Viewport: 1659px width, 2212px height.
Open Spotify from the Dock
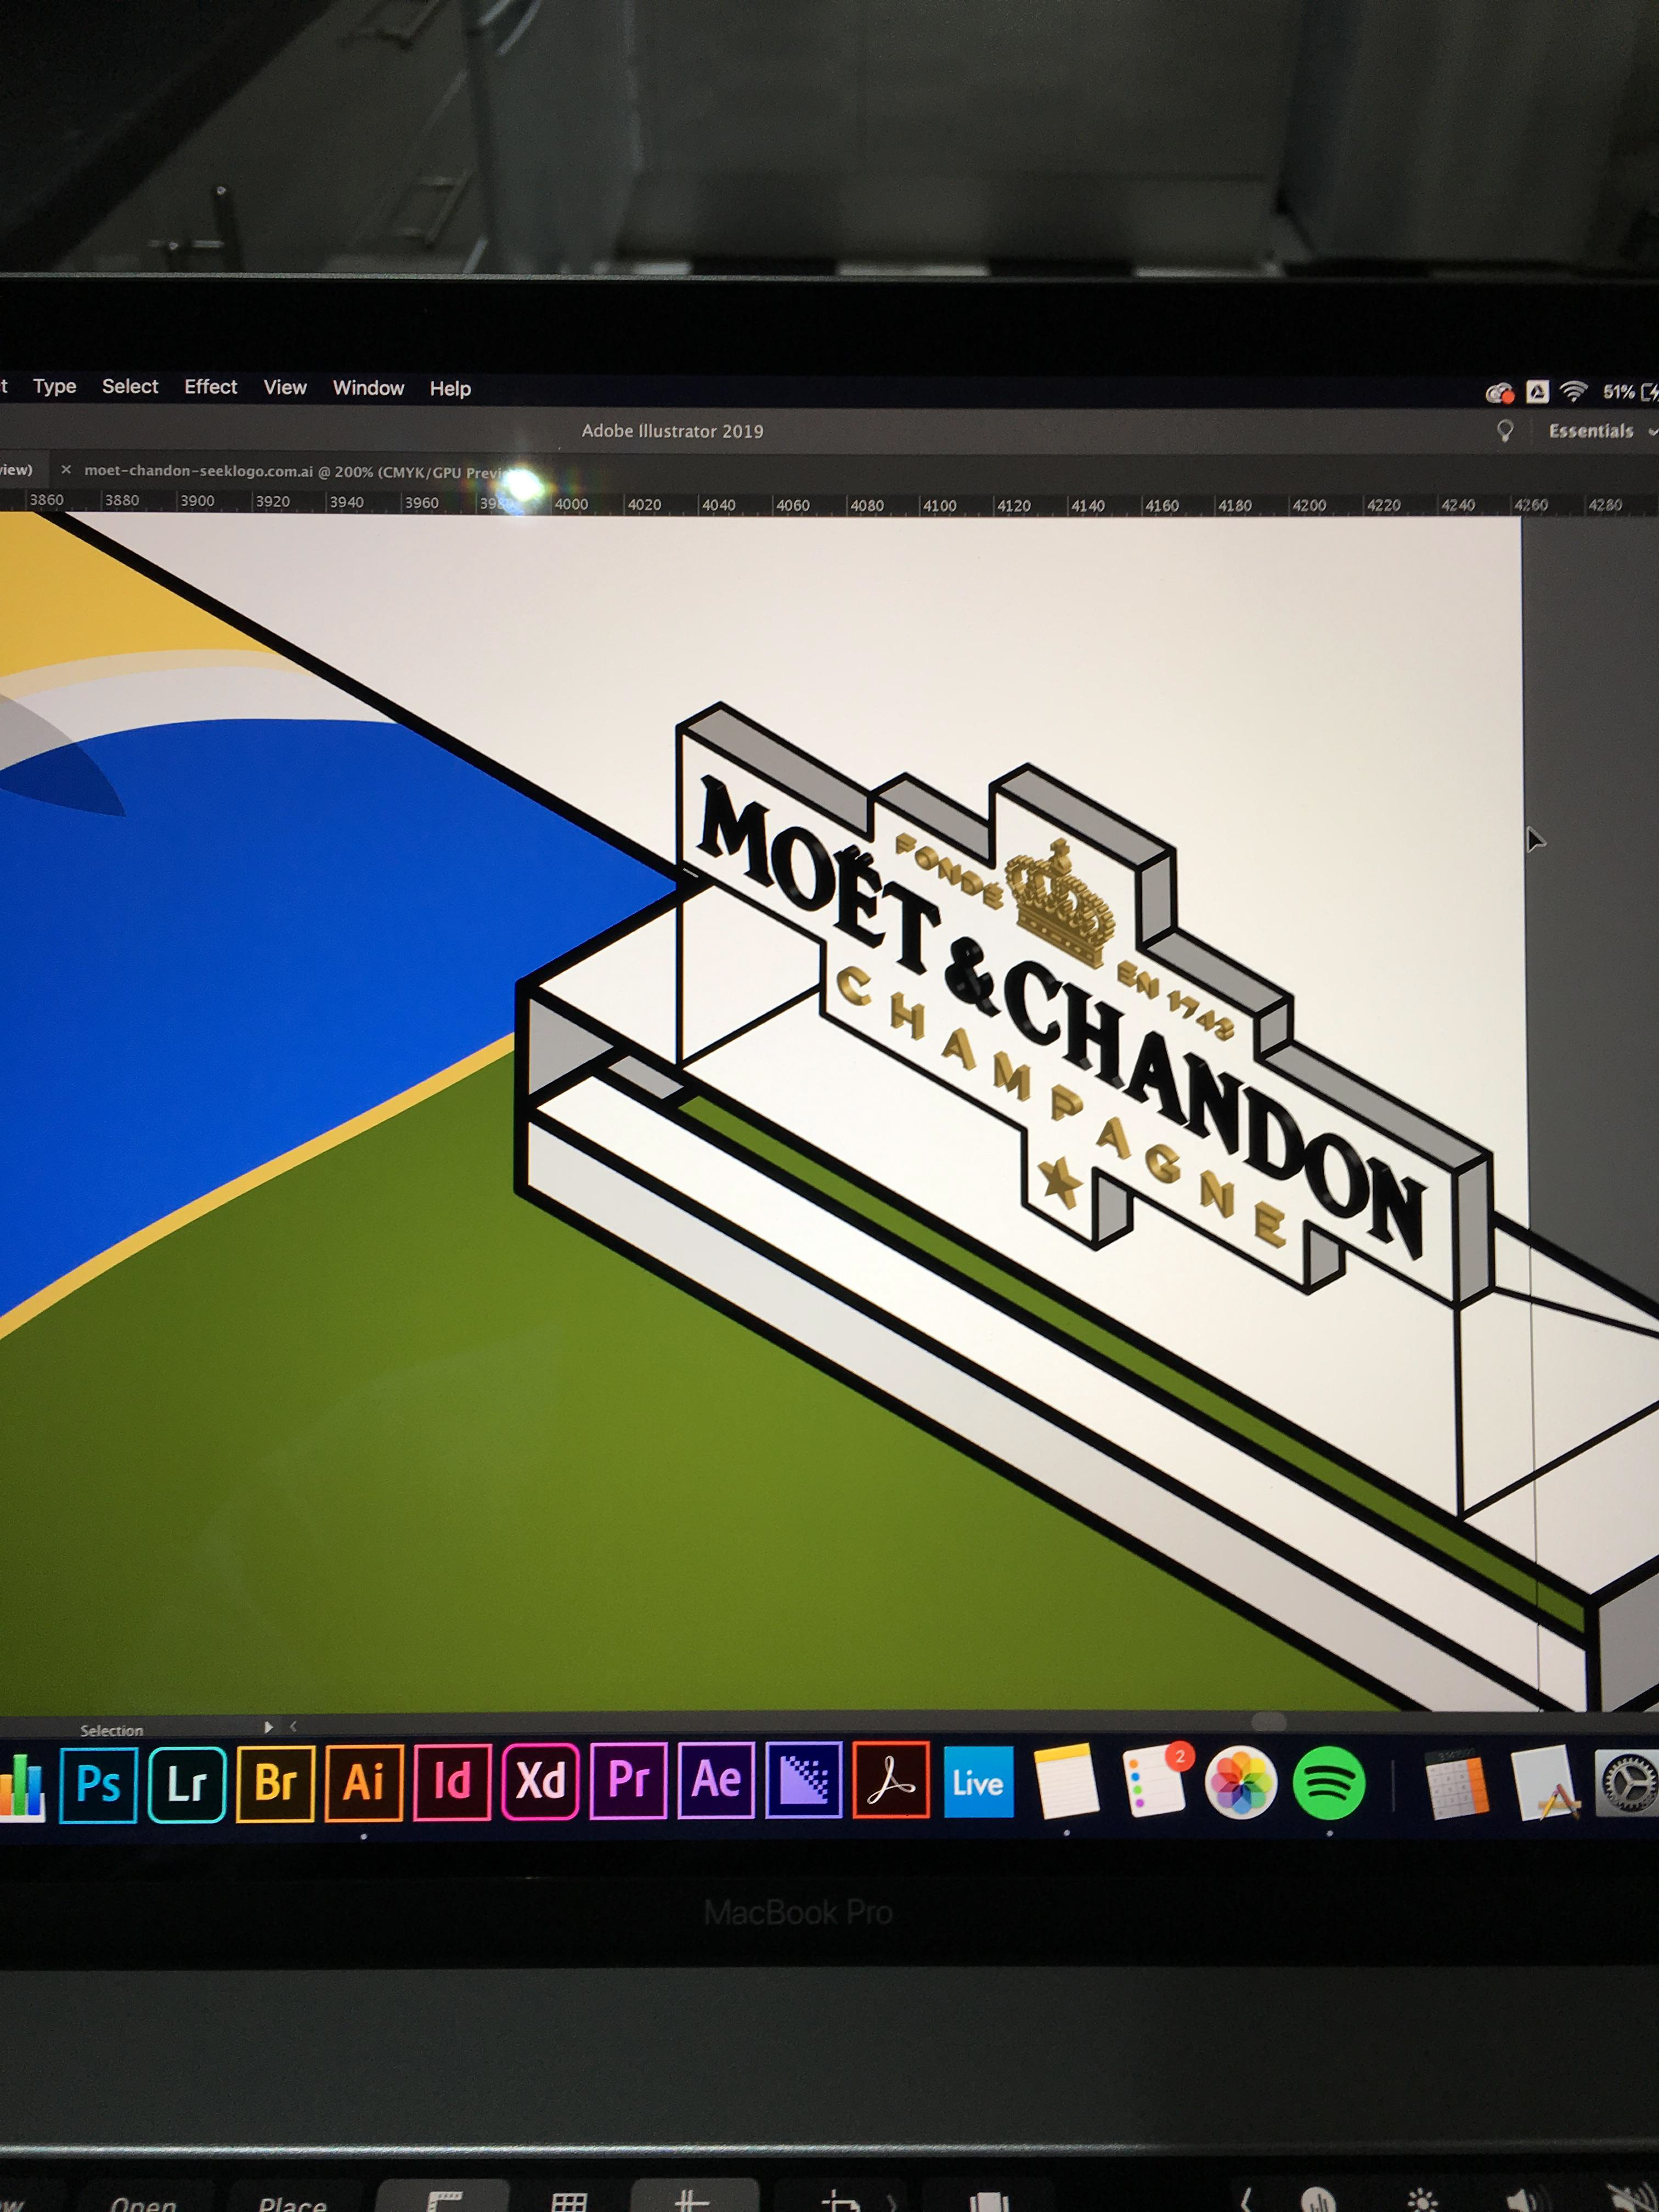tap(1329, 1783)
